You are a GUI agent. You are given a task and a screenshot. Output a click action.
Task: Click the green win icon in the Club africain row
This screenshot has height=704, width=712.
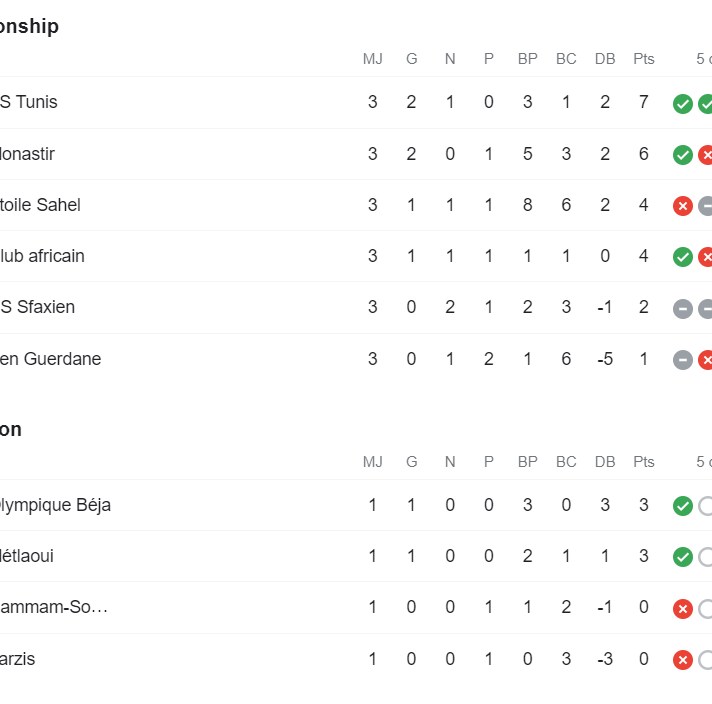pyautogui.click(x=682, y=257)
